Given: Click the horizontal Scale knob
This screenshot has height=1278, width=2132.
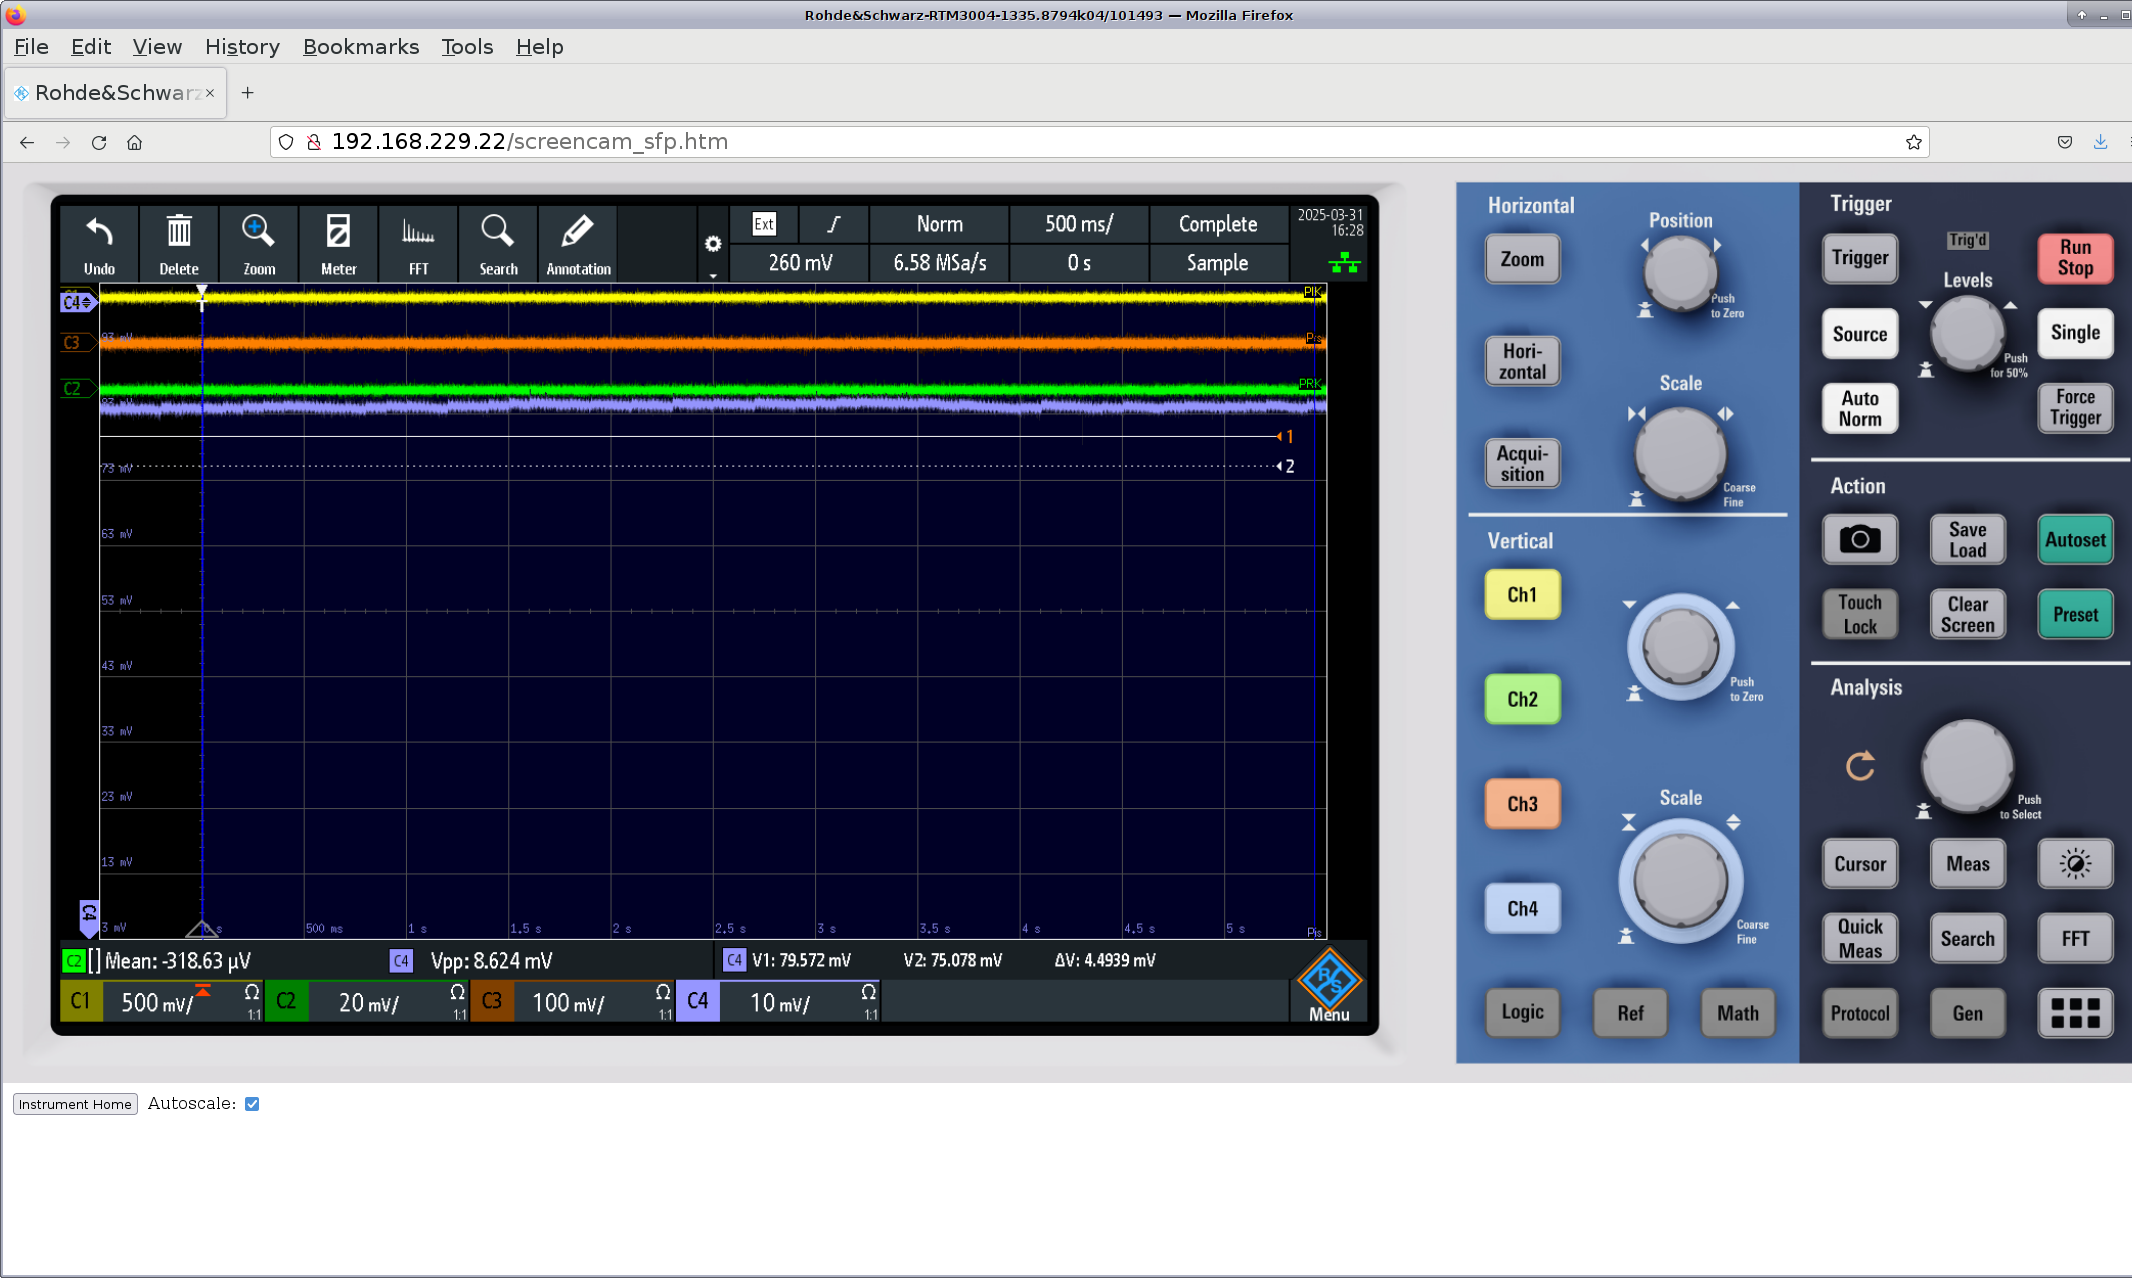Looking at the screenshot, I should [1680, 453].
